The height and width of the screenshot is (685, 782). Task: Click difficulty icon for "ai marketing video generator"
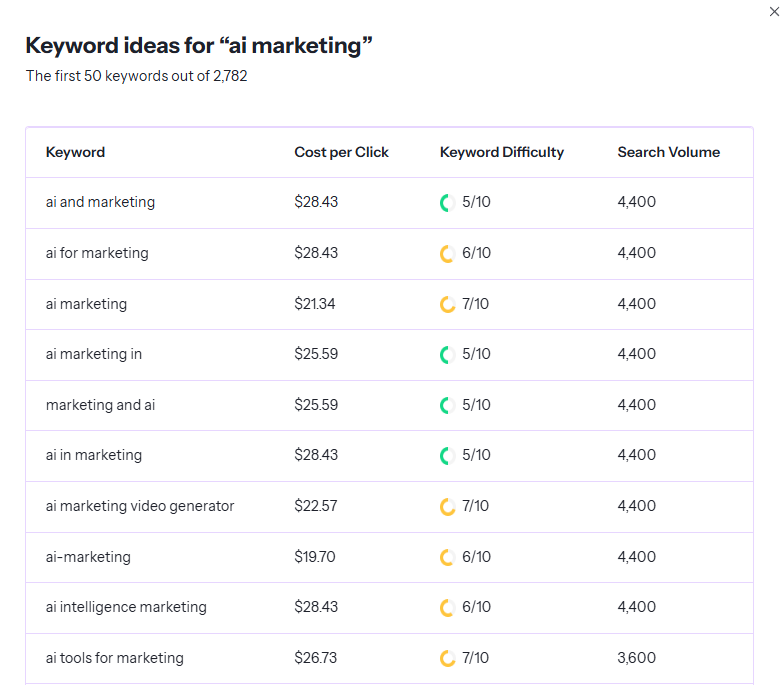pos(447,507)
